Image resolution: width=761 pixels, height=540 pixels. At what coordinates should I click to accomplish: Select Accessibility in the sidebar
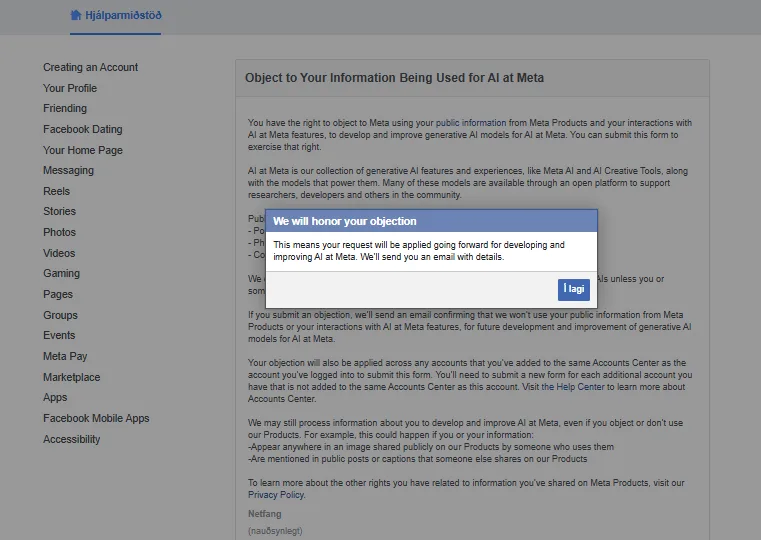pos(71,440)
